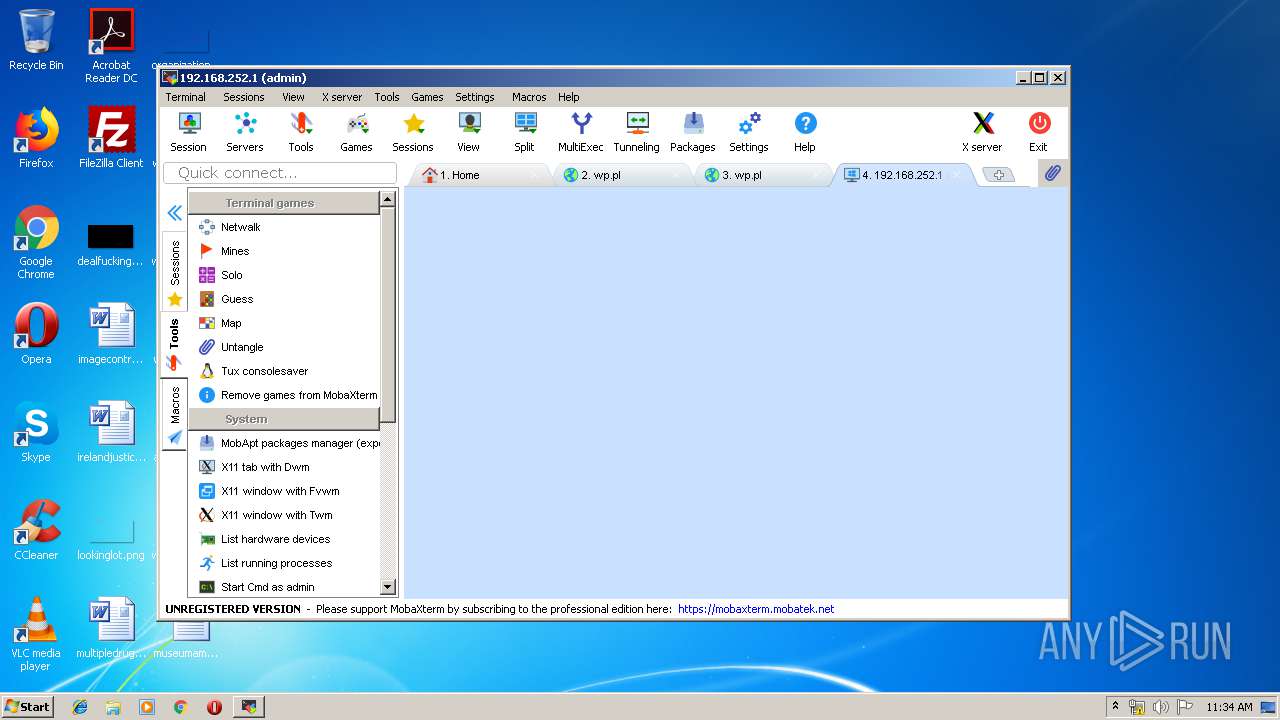The width and height of the screenshot is (1280, 720).
Task: Open the mobaxterm.mobatek.net link
Action: [756, 609]
